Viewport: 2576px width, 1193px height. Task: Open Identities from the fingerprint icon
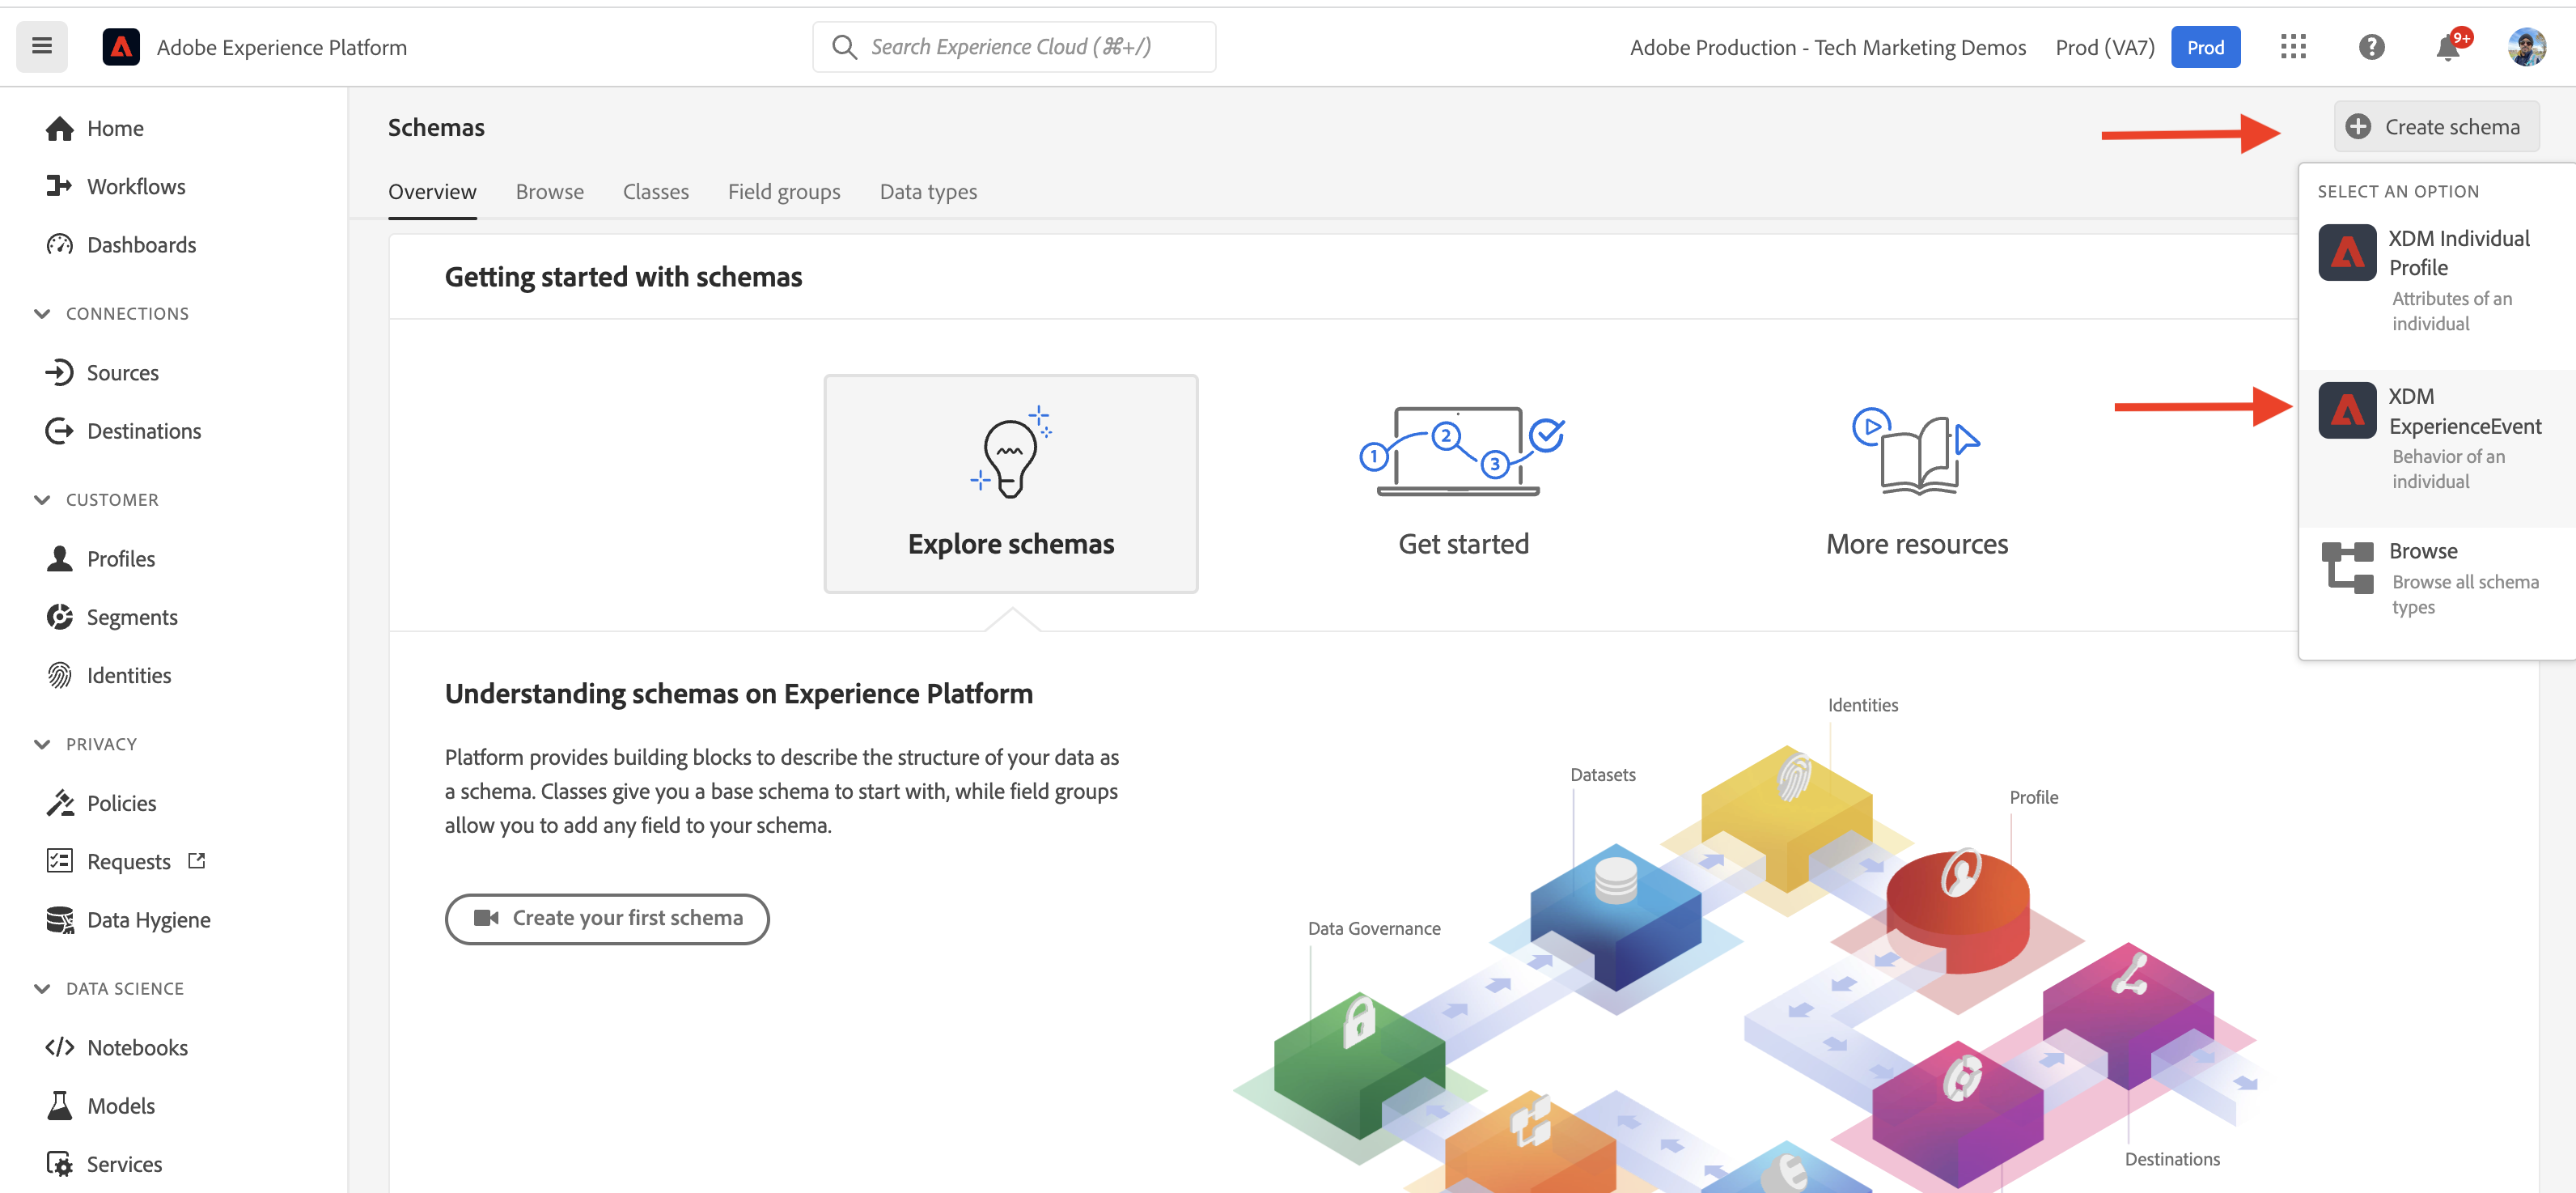(60, 675)
